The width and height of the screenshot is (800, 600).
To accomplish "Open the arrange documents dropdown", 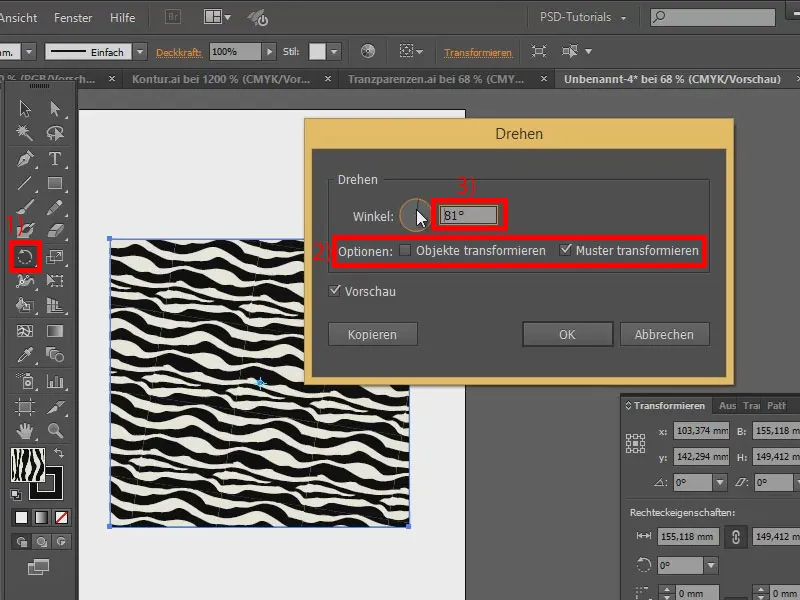I will pos(217,17).
